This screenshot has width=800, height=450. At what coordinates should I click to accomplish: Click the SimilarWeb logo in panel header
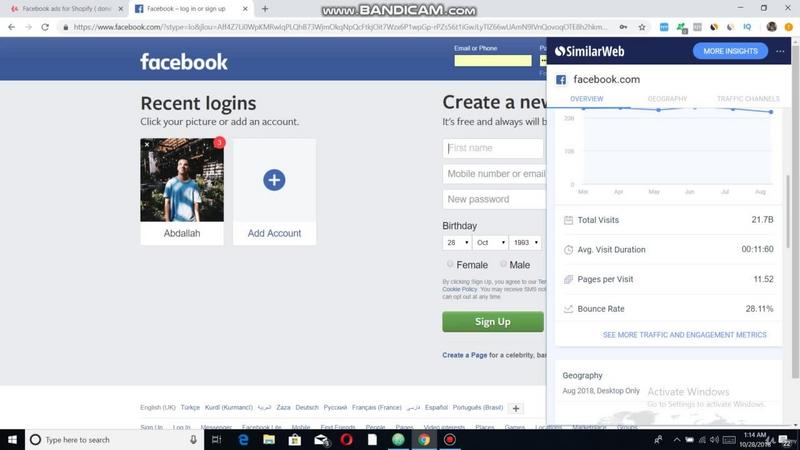(589, 51)
